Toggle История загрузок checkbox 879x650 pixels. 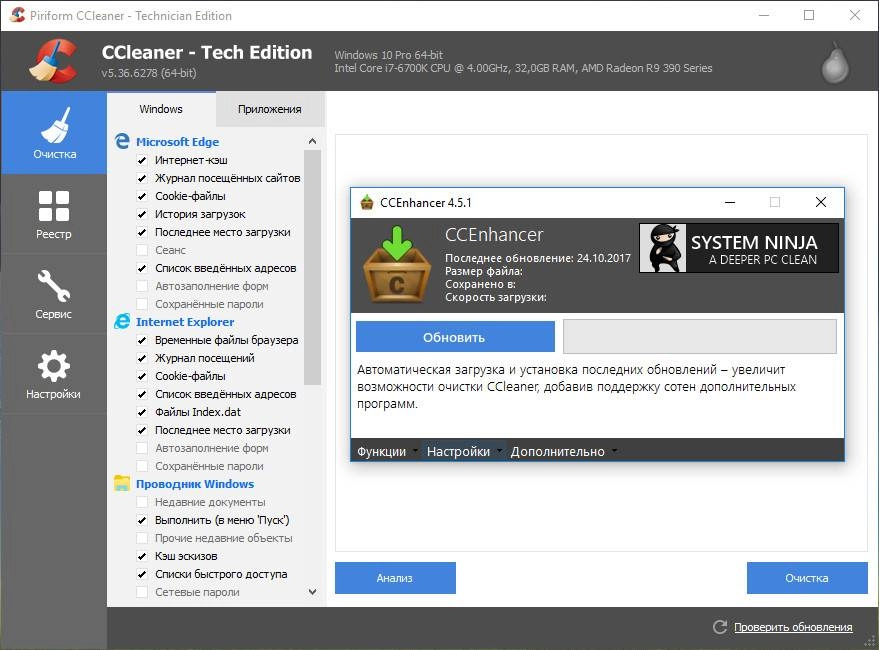142,214
